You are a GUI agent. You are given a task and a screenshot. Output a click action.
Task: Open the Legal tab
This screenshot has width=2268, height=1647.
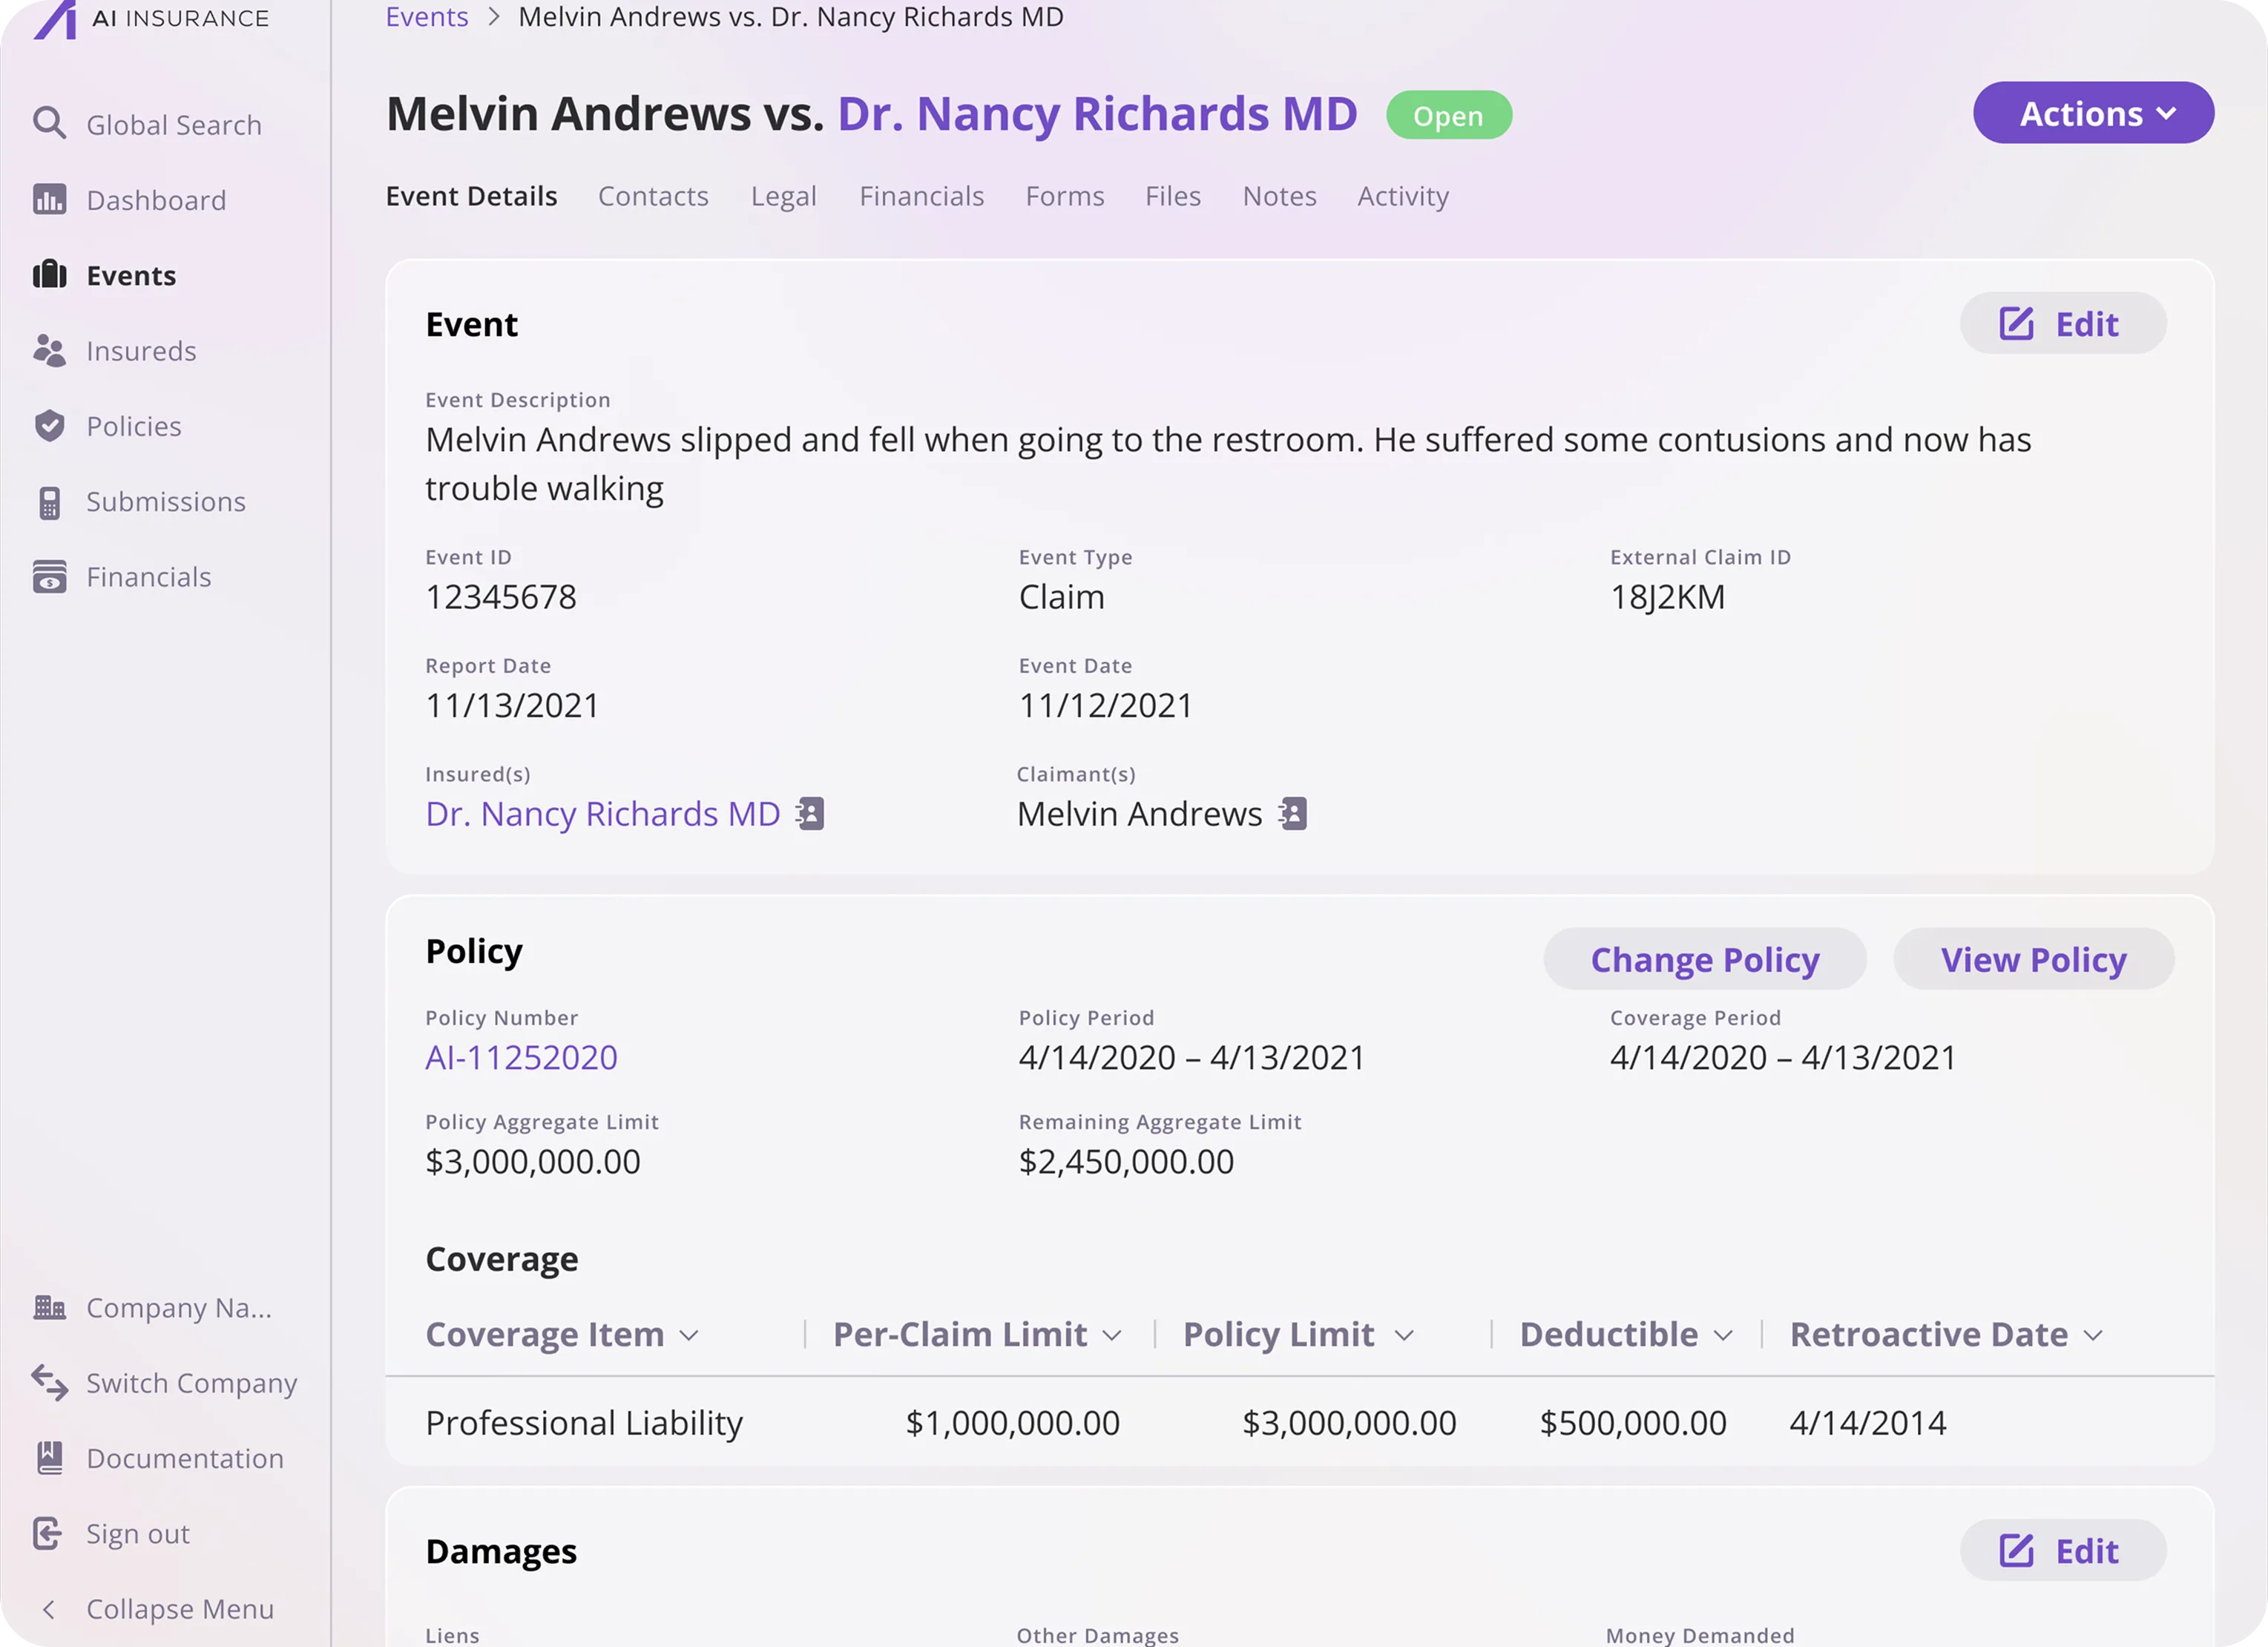(784, 196)
